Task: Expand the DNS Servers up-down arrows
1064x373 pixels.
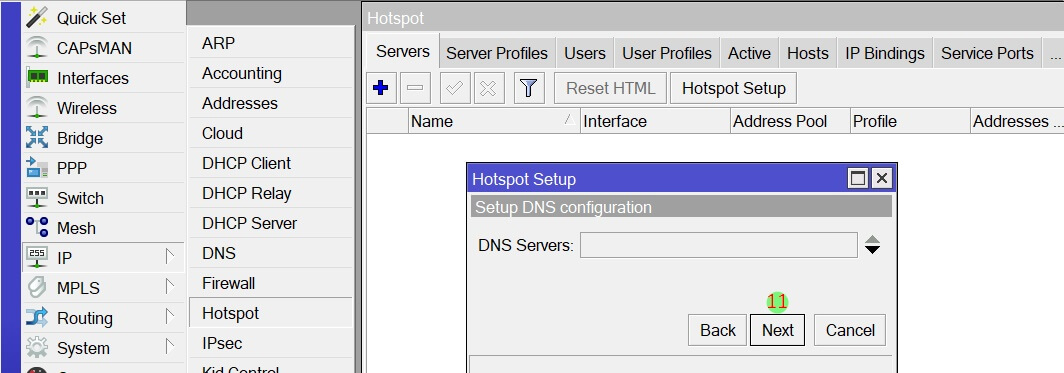Action: coord(873,245)
